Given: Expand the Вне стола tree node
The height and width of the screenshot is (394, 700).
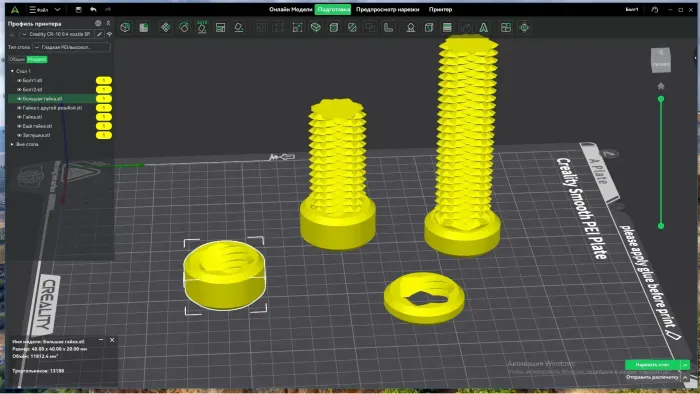Looking at the screenshot, I should pyautogui.click(x=12, y=144).
